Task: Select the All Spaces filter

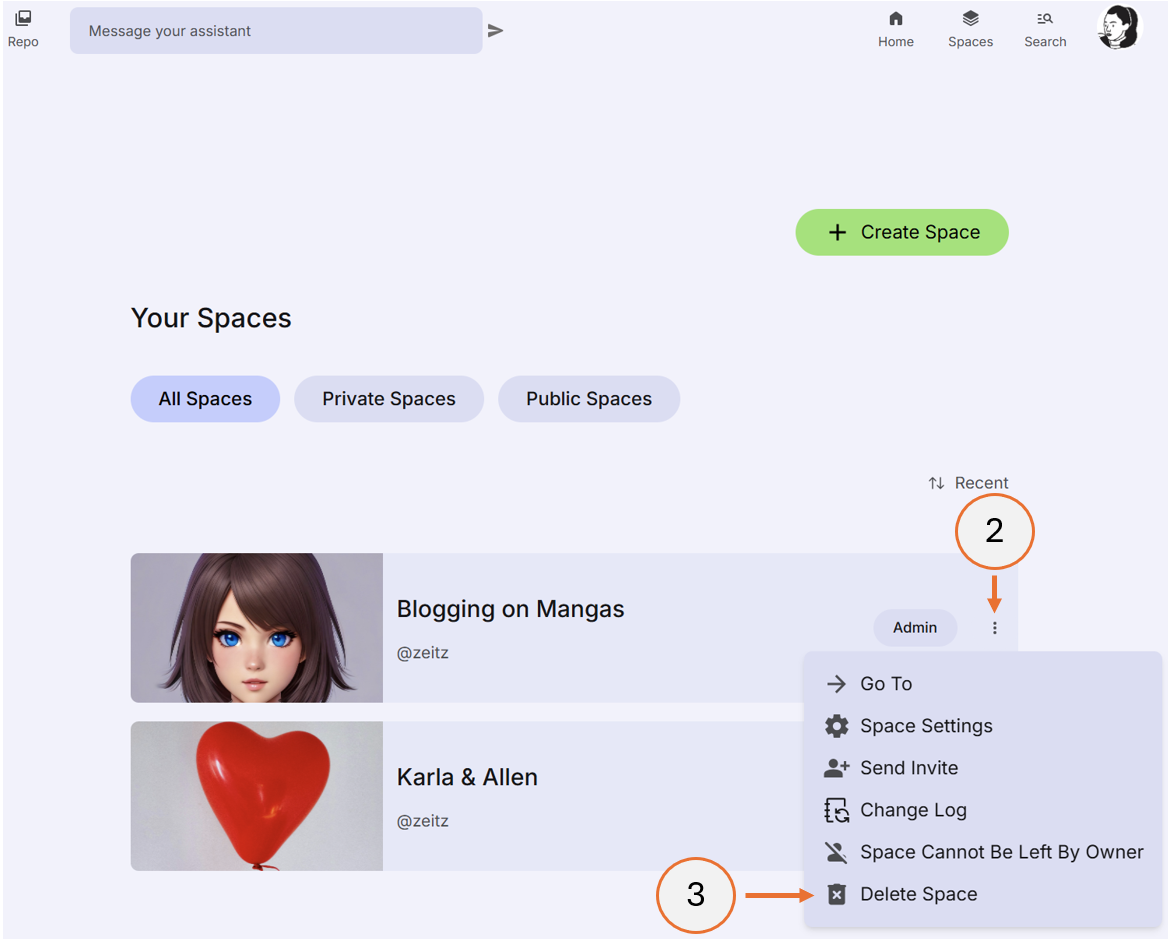Action: [x=205, y=398]
